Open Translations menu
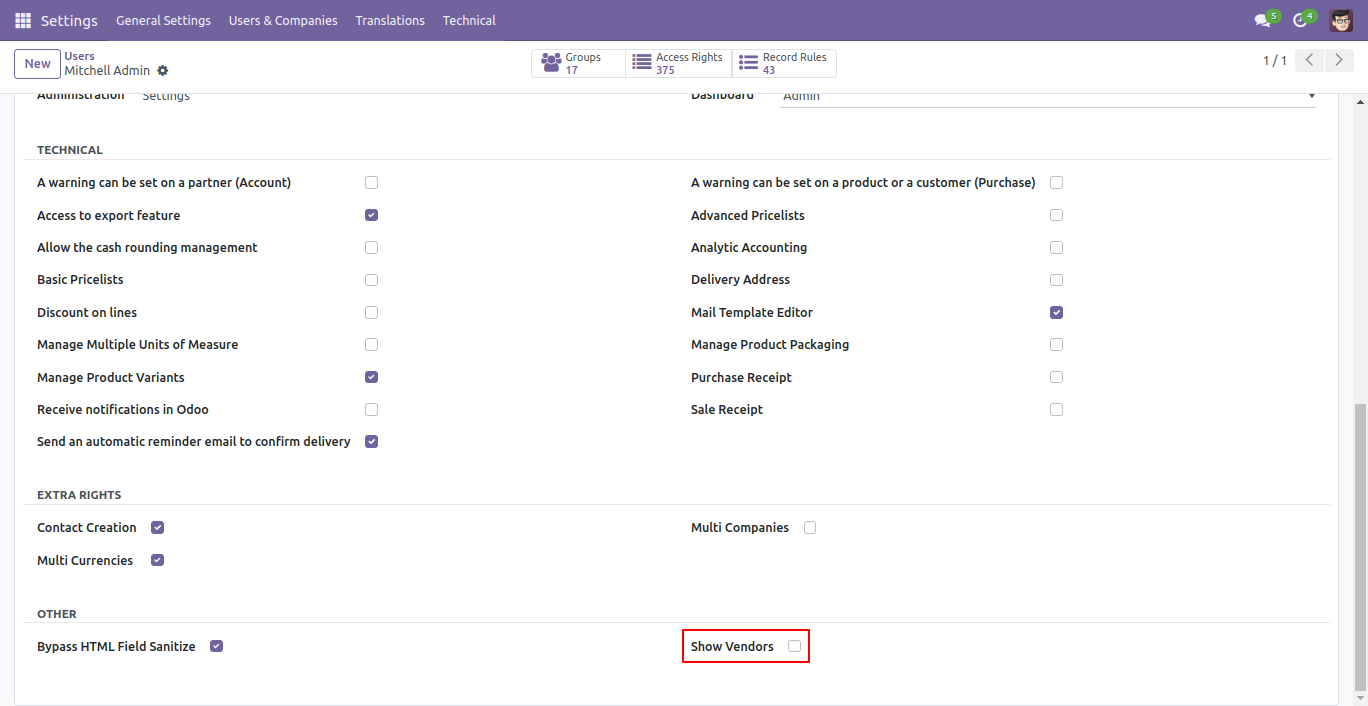Screen dimensions: 1368x706 [x=390, y=20]
